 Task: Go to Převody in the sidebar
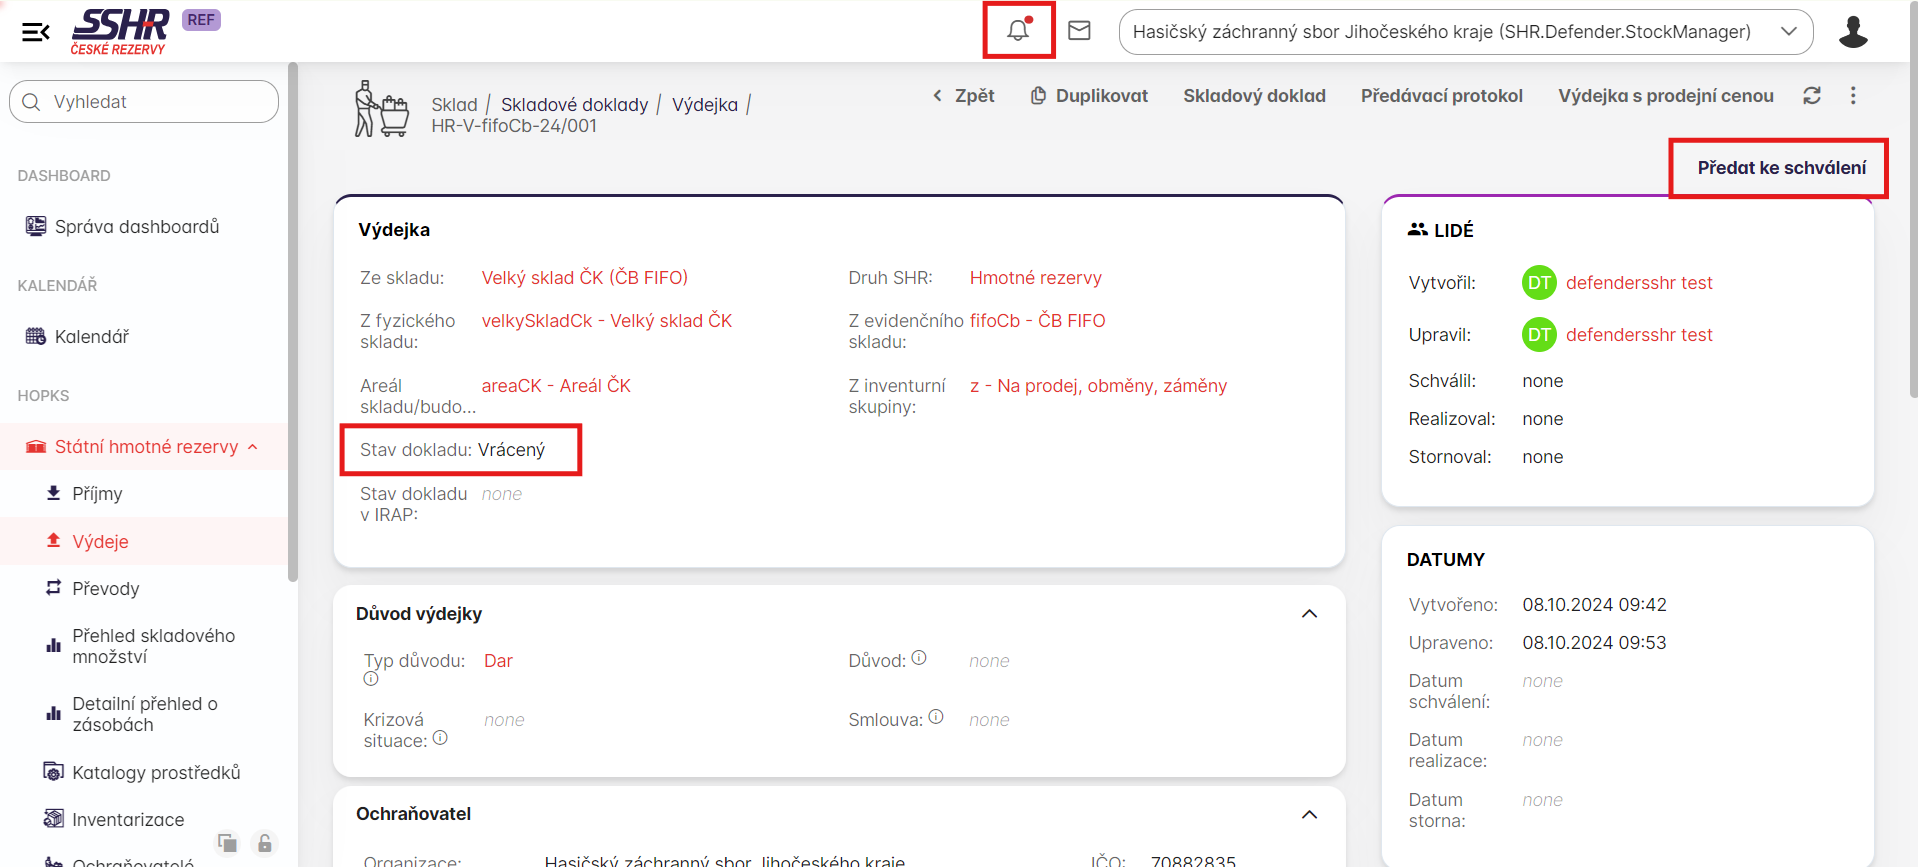(x=105, y=589)
